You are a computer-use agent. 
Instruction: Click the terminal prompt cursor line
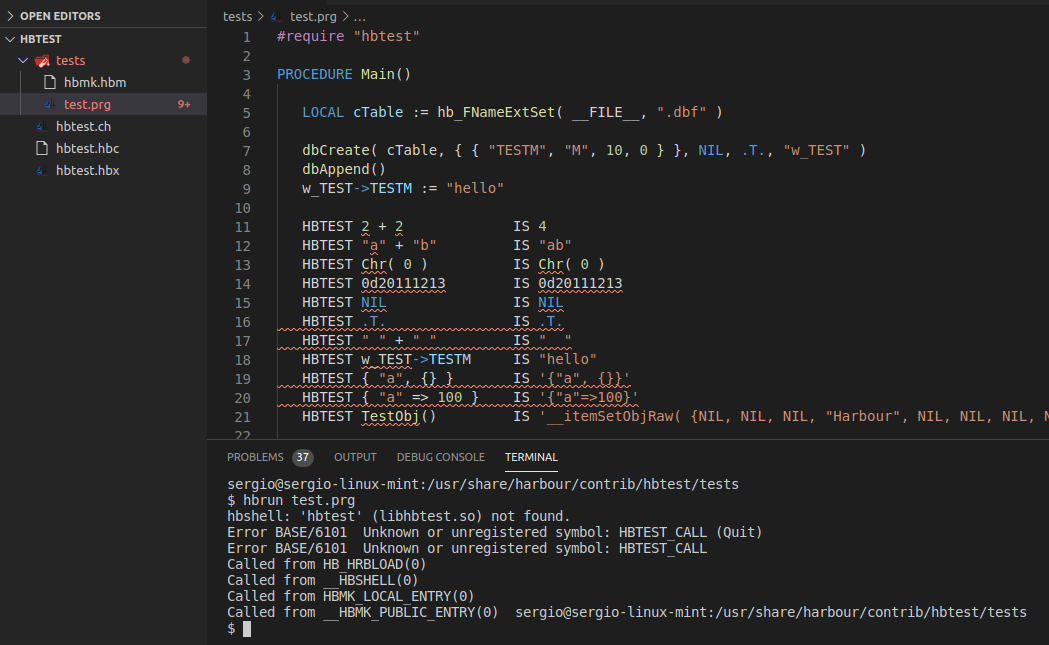point(246,629)
